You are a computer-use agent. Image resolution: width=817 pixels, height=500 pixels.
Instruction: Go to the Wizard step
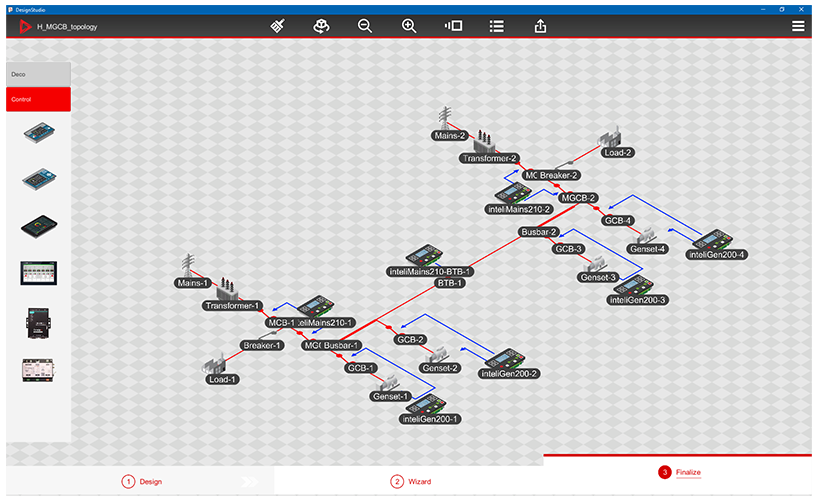[x=411, y=482]
